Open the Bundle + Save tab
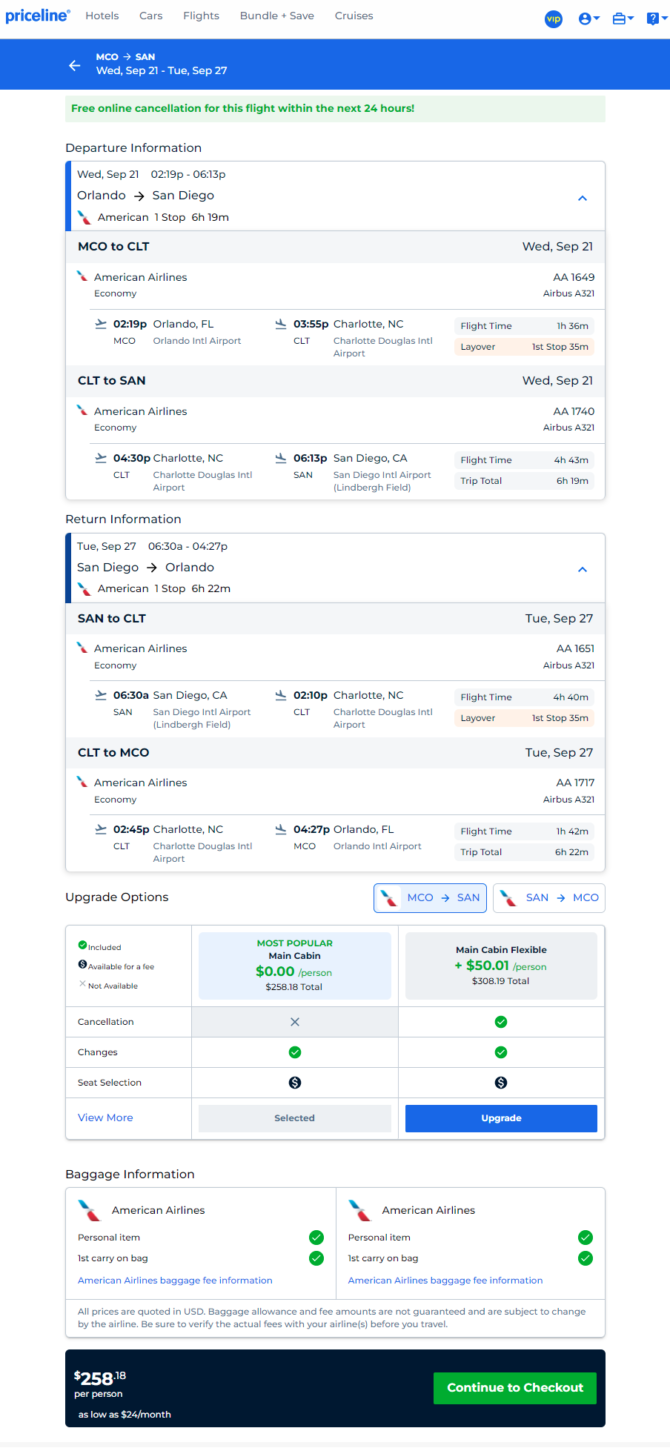This screenshot has width=670, height=1448. [x=277, y=16]
